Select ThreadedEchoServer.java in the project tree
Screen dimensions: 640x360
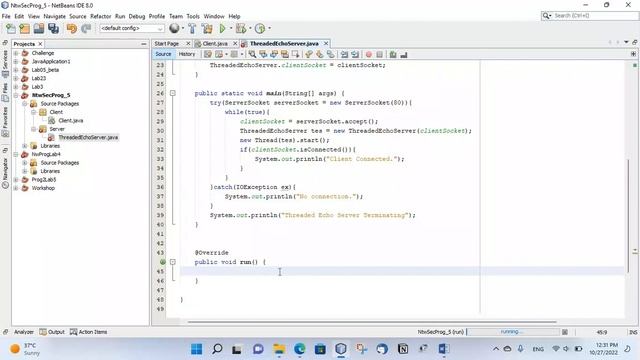coord(88,137)
